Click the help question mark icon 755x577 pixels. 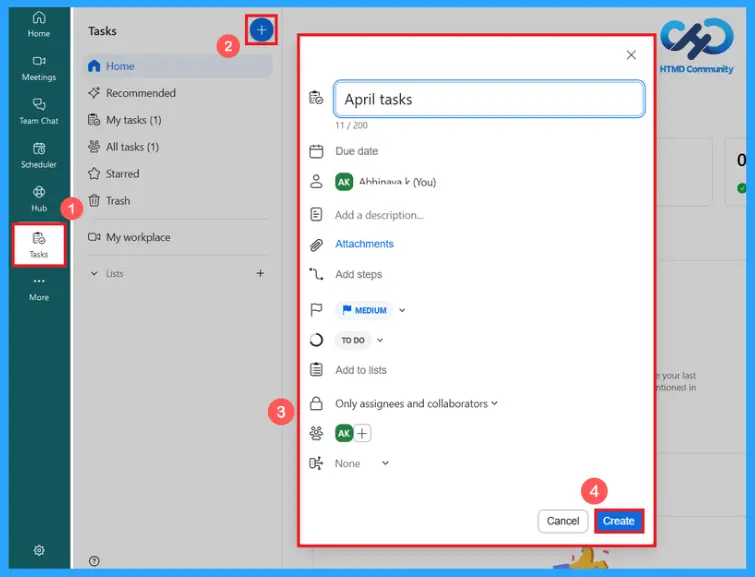click(94, 561)
